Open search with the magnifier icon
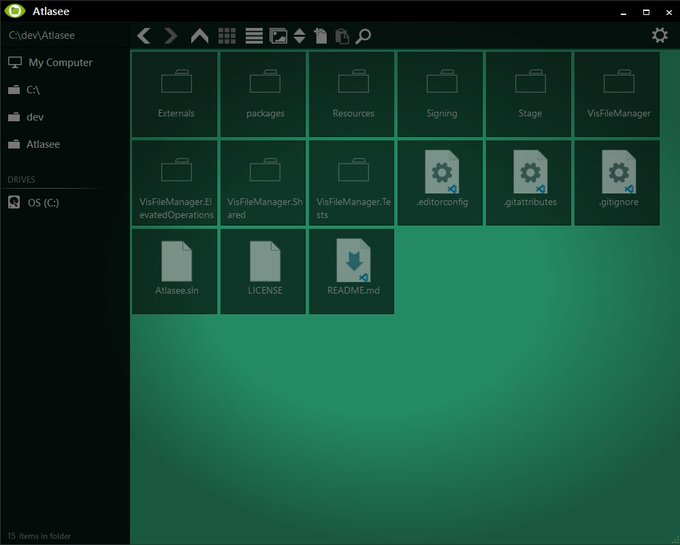The height and width of the screenshot is (545, 680). [363, 36]
